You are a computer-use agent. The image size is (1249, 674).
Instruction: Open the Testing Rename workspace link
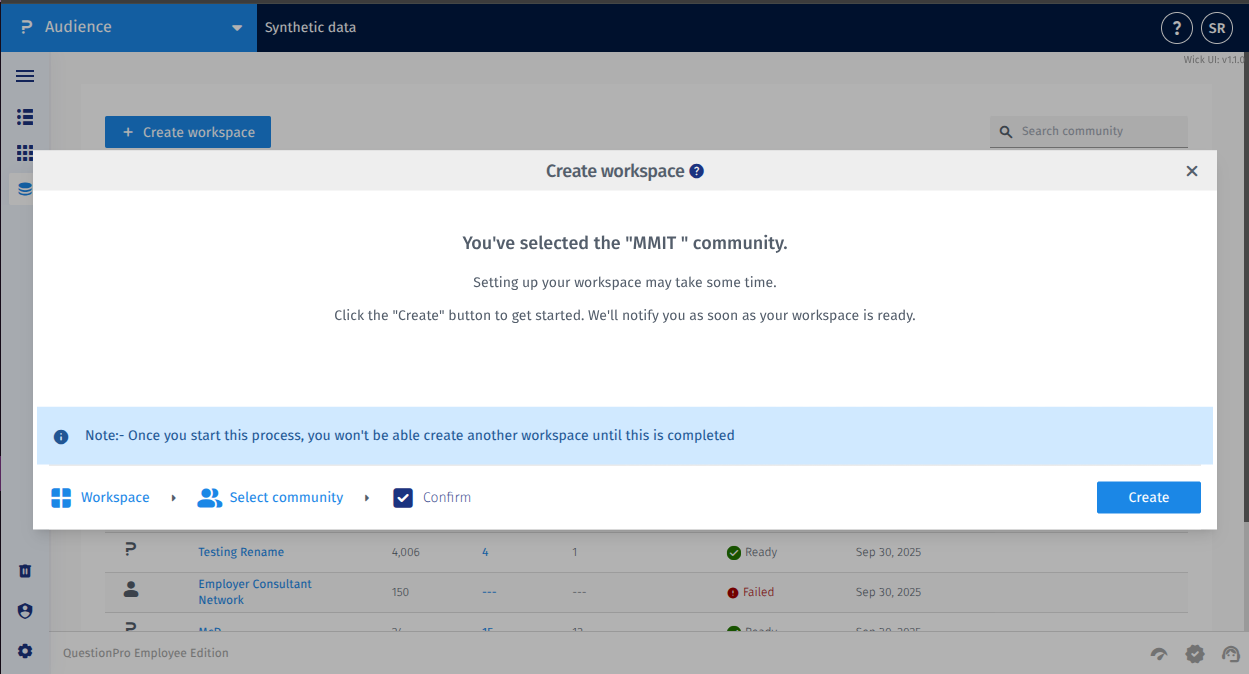coord(241,552)
